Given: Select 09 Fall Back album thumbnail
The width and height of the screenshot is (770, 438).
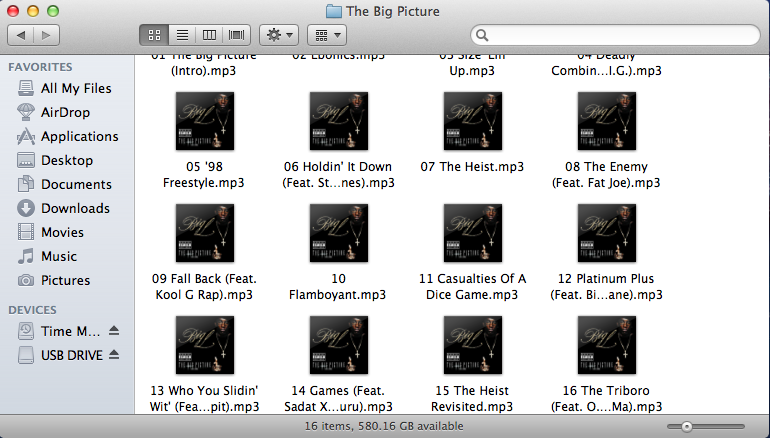Looking at the screenshot, I should click(205, 233).
